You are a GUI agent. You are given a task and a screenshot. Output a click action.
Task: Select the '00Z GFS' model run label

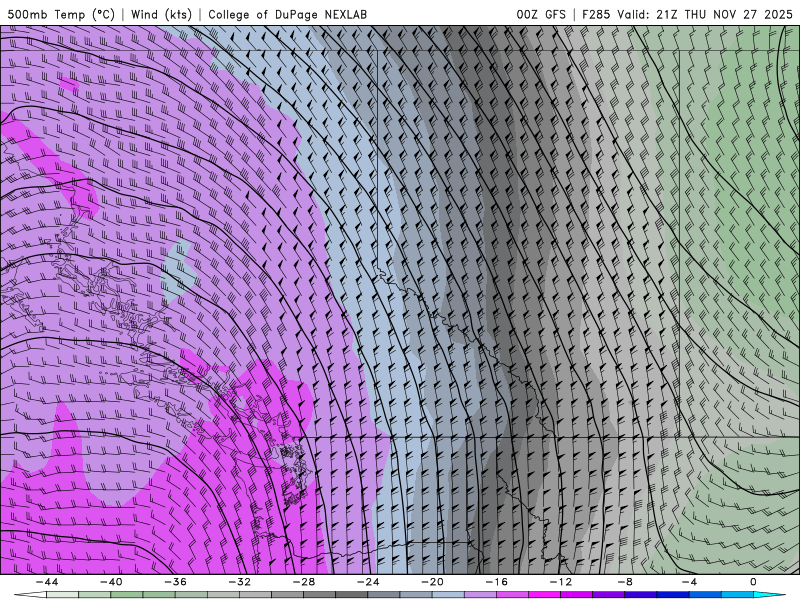(541, 14)
